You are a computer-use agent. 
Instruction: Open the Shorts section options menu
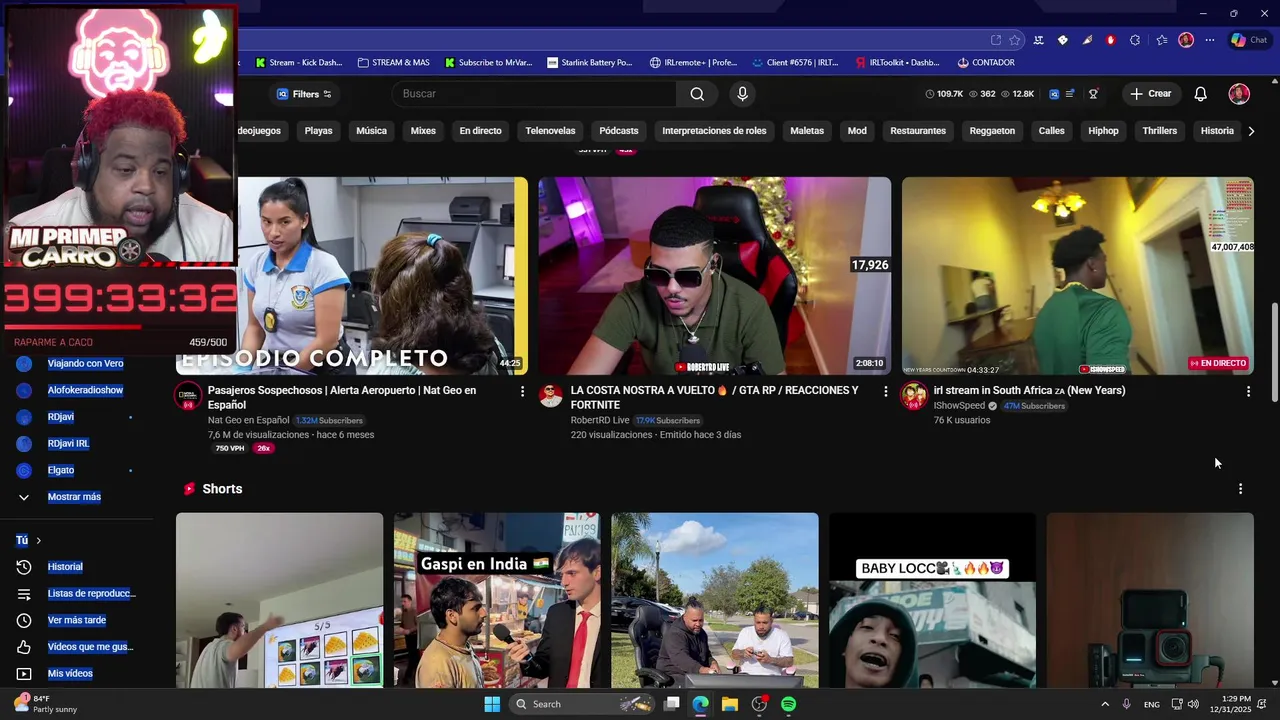click(1240, 489)
